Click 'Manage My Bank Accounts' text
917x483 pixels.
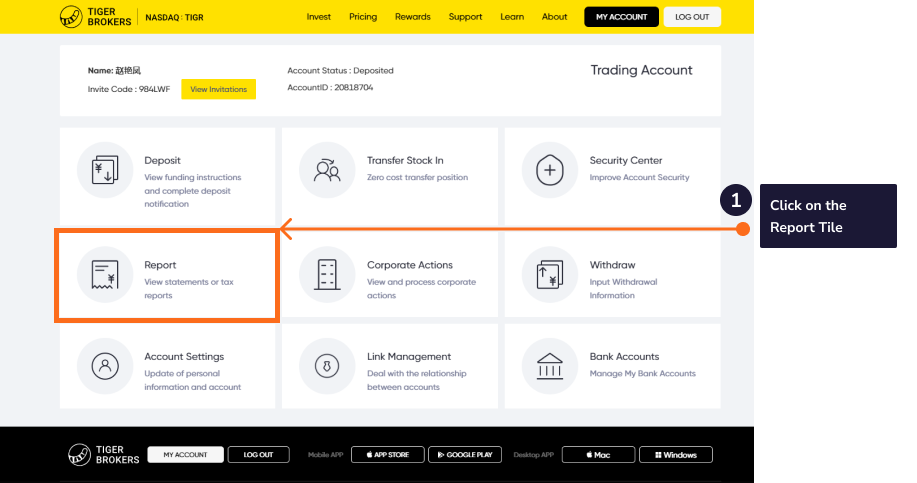[643, 374]
